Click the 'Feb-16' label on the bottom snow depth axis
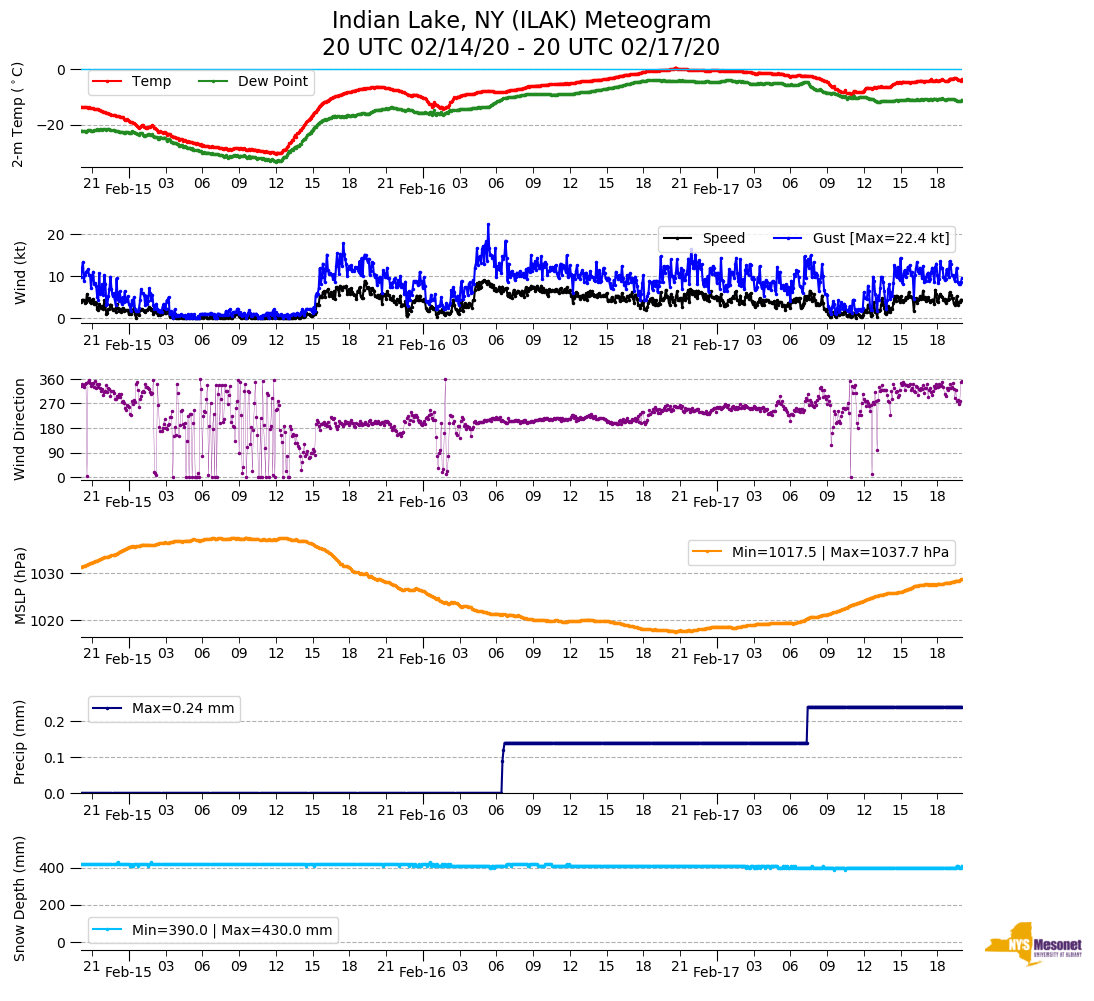This screenshot has height=1001, width=1094. [x=422, y=972]
